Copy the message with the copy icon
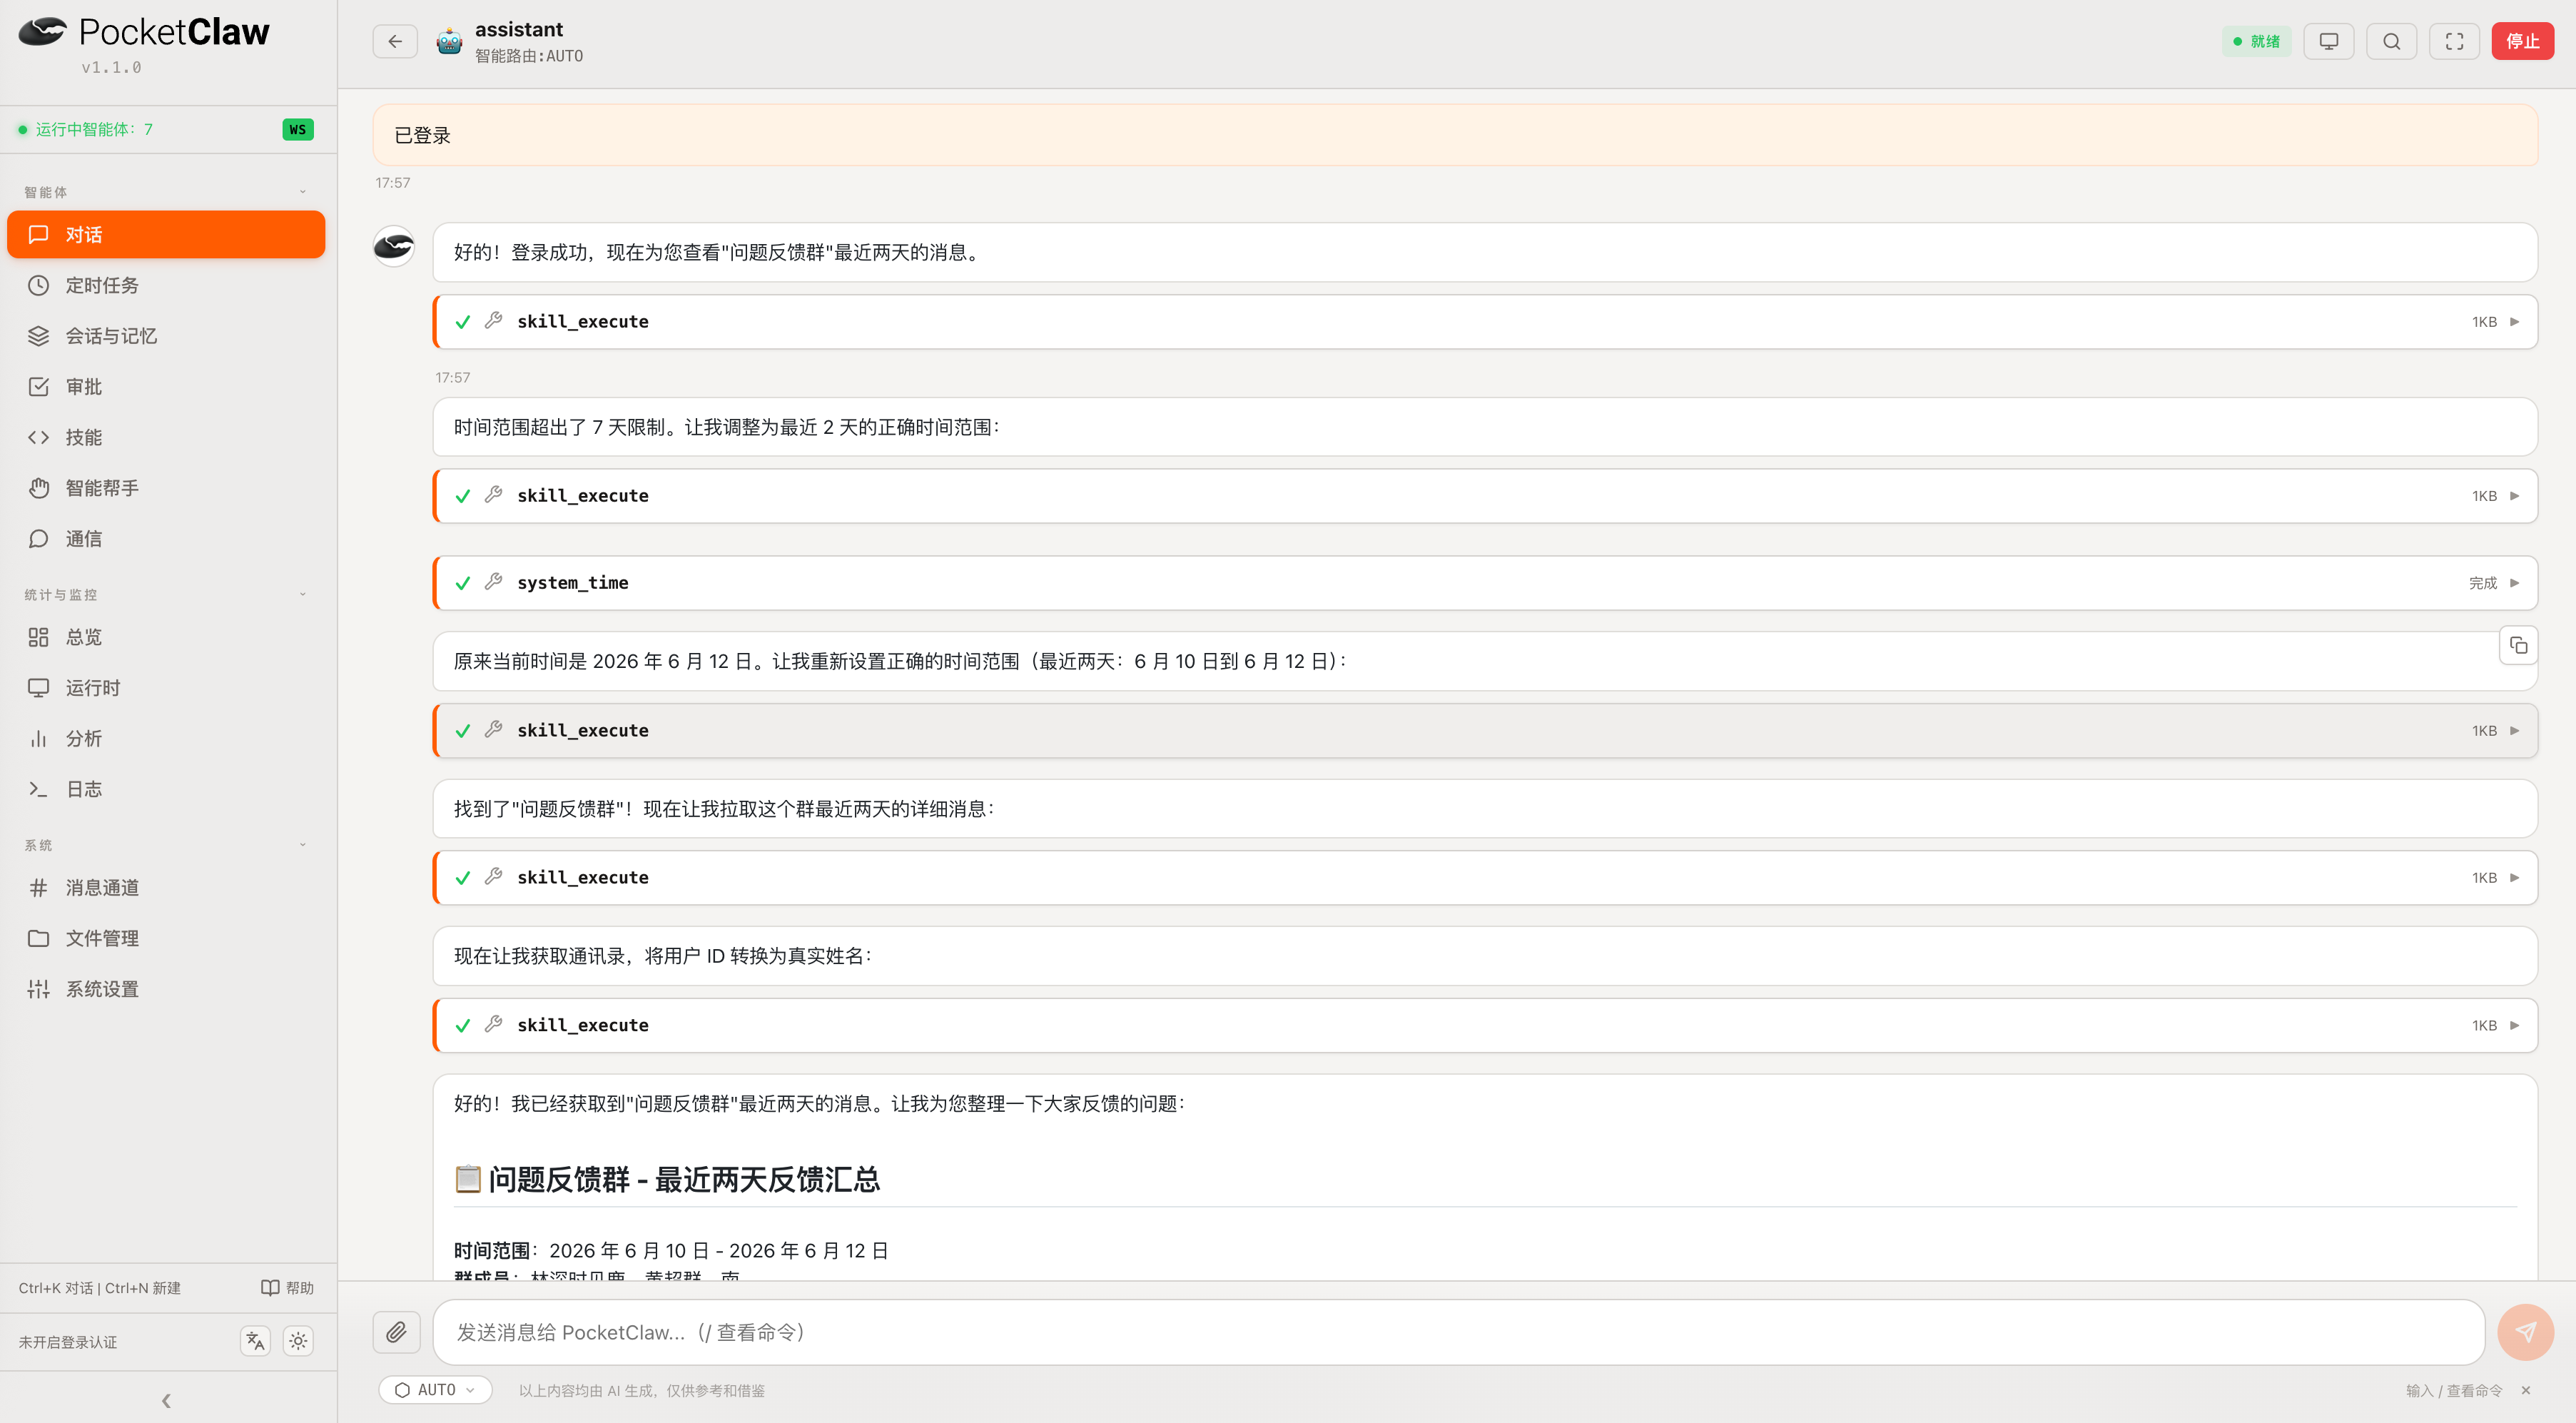2576x1423 pixels. (2519, 646)
